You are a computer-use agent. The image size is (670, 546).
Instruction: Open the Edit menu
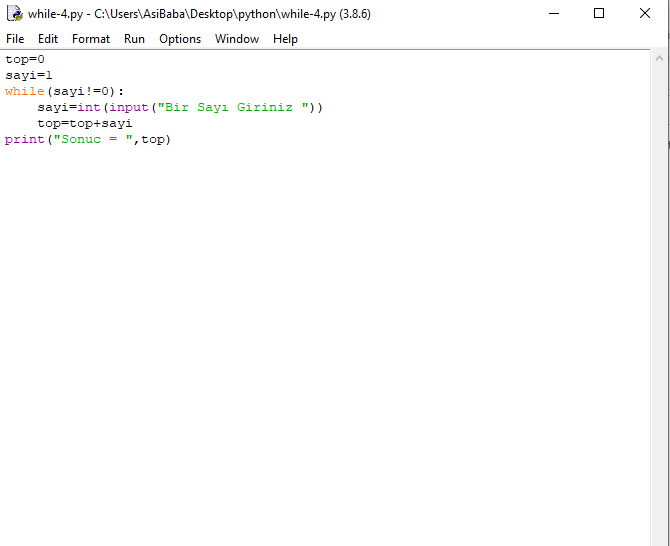pos(48,39)
